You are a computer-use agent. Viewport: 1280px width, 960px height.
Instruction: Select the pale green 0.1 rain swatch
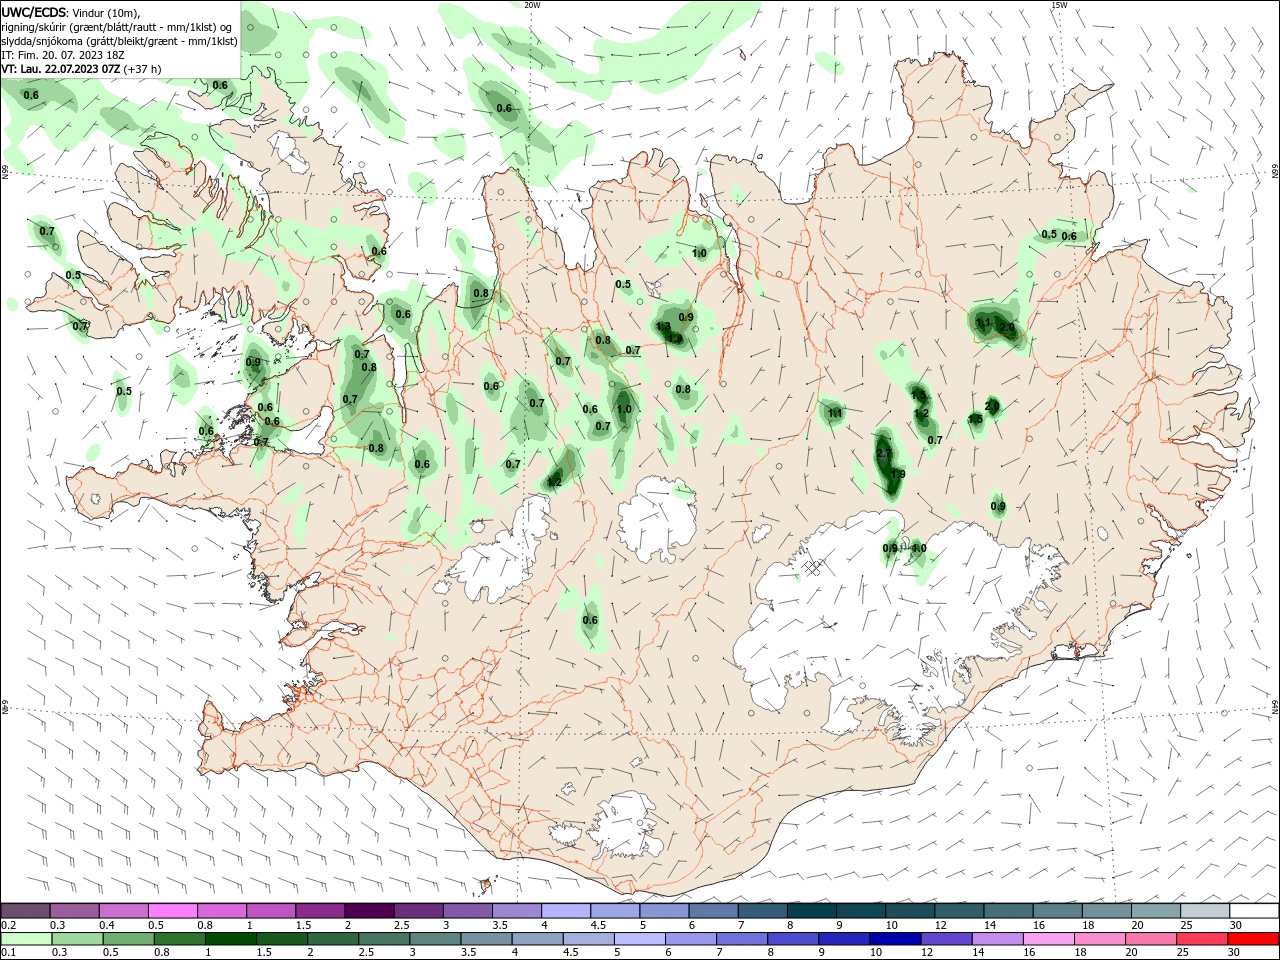tap(26, 939)
